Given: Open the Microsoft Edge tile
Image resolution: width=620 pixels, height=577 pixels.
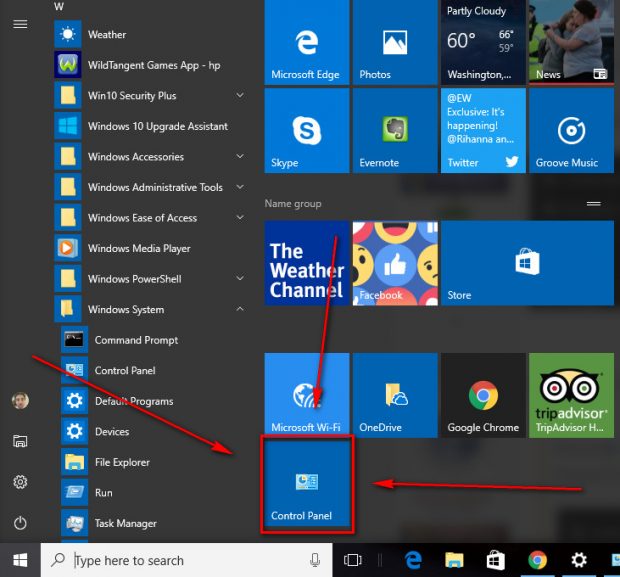Looking at the screenshot, I should tap(307, 42).
